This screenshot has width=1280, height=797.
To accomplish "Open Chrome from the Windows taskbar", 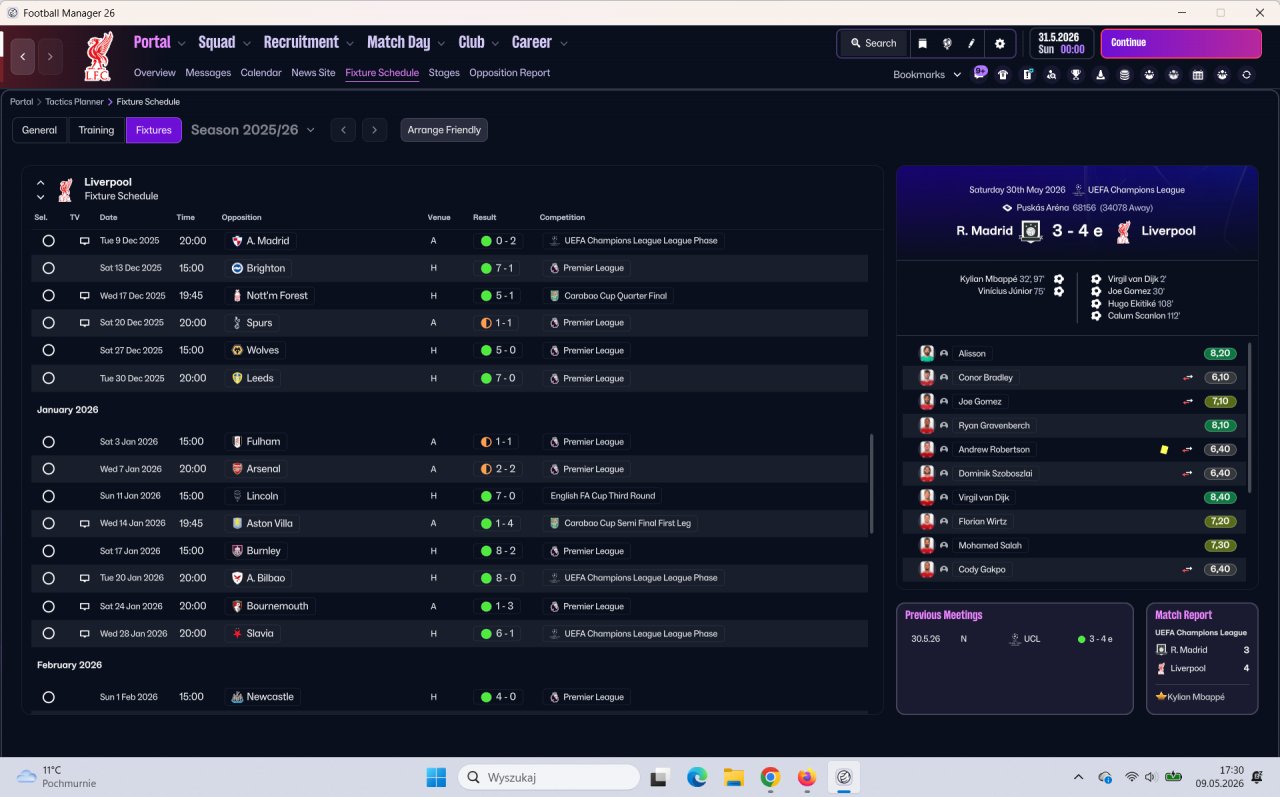I will 770,777.
